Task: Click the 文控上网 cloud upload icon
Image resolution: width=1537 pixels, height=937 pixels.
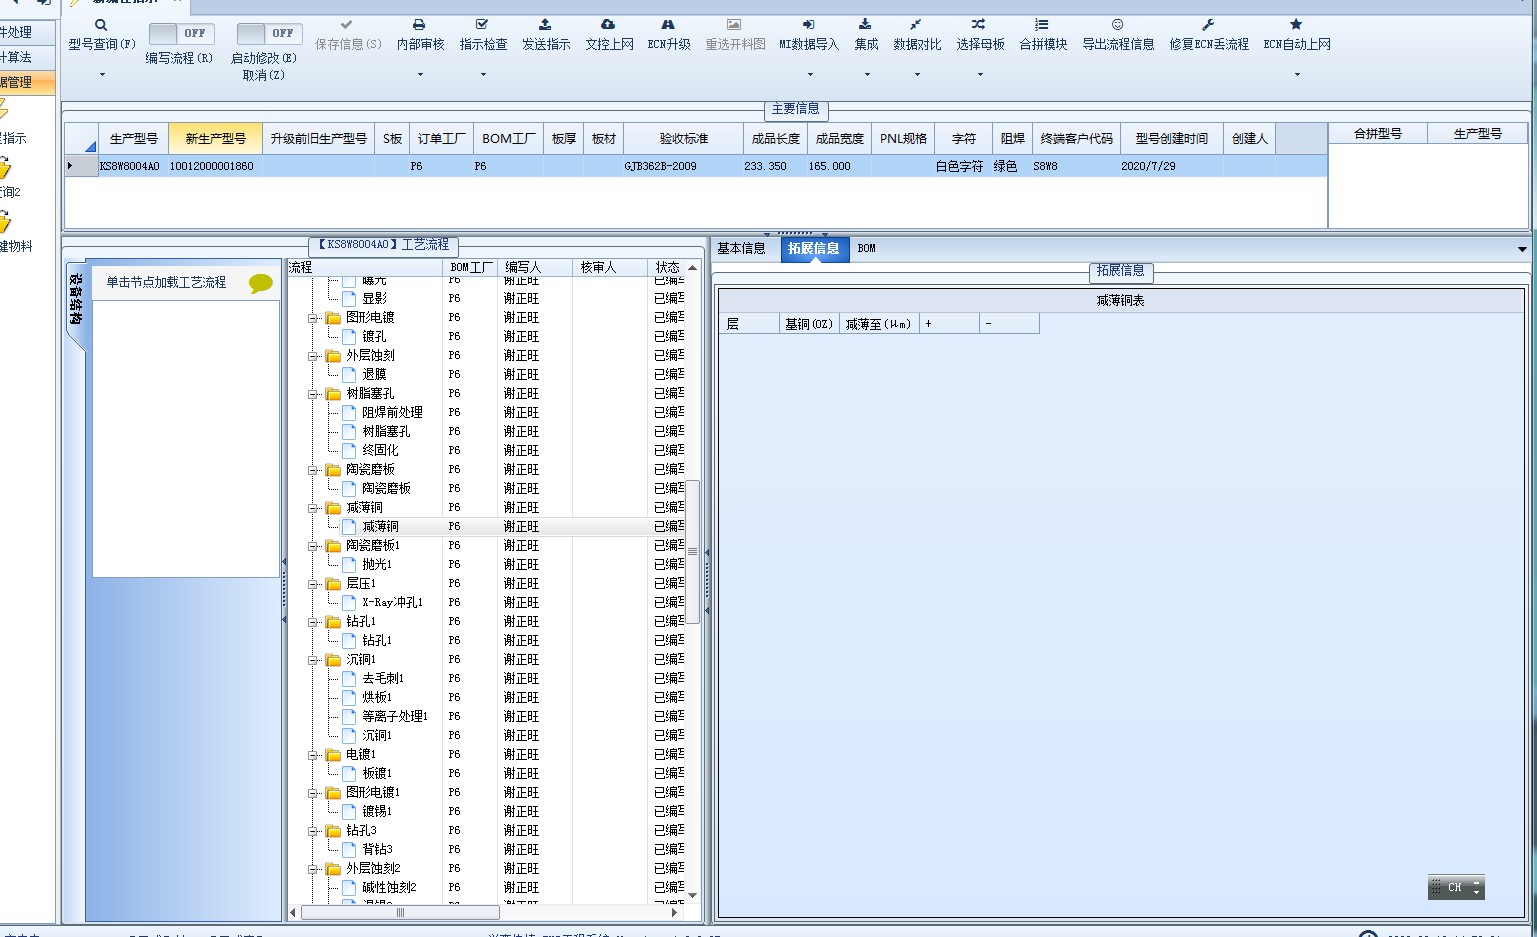Action: coord(608,24)
